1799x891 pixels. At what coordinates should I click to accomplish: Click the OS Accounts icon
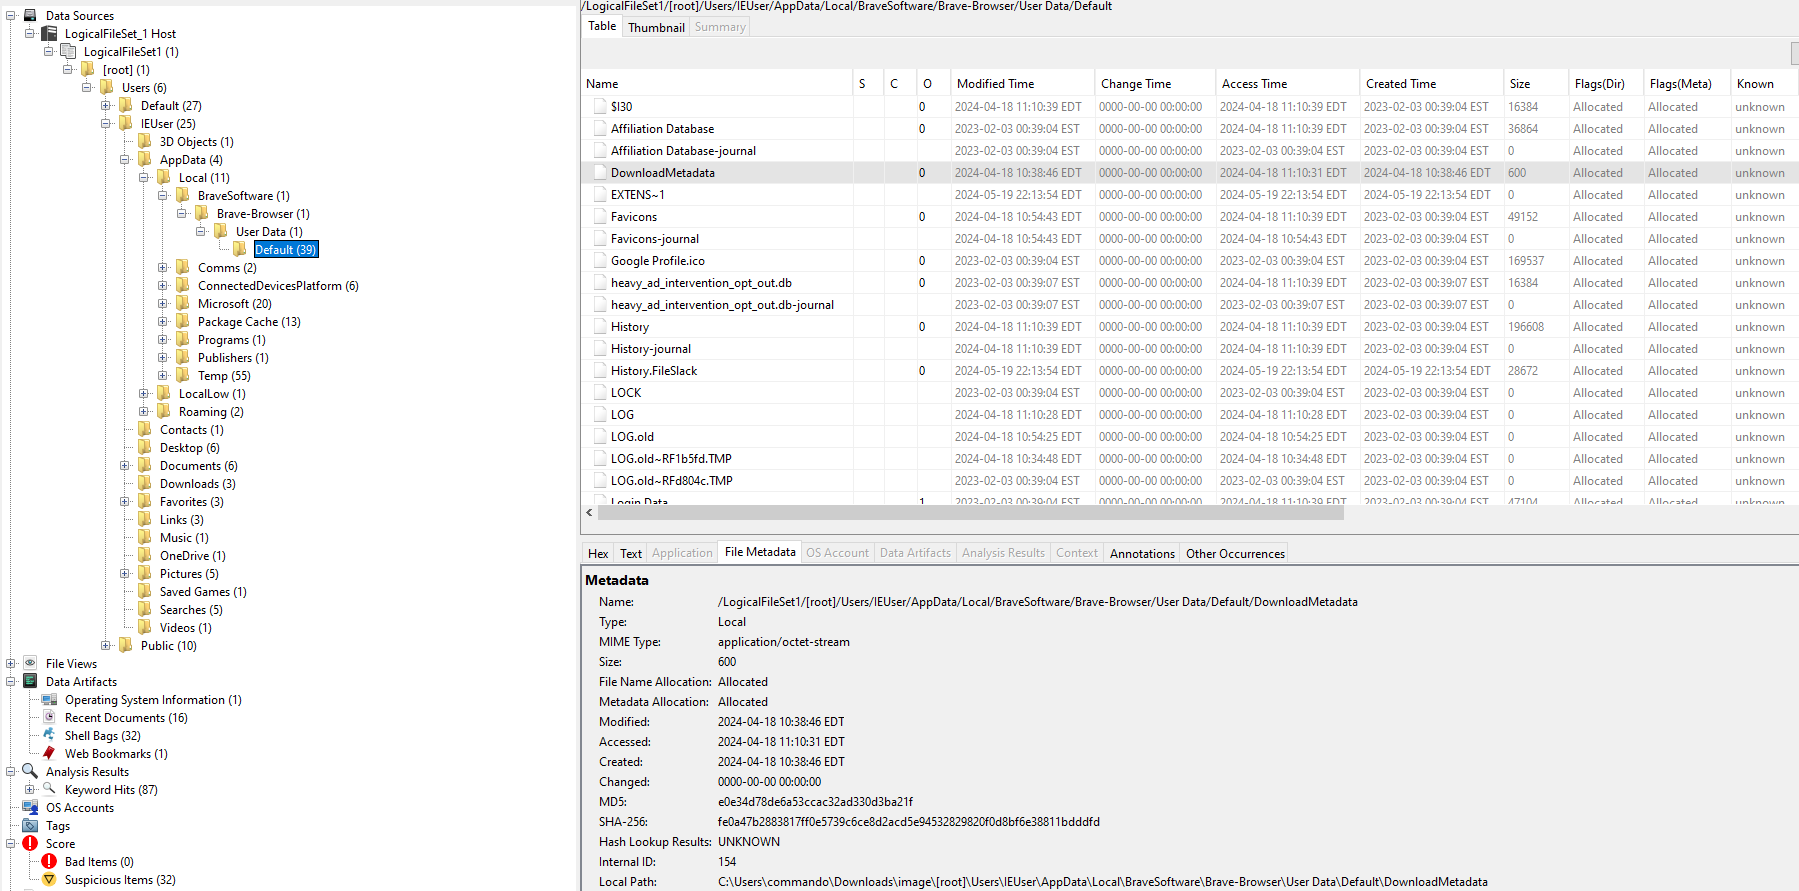pos(30,807)
